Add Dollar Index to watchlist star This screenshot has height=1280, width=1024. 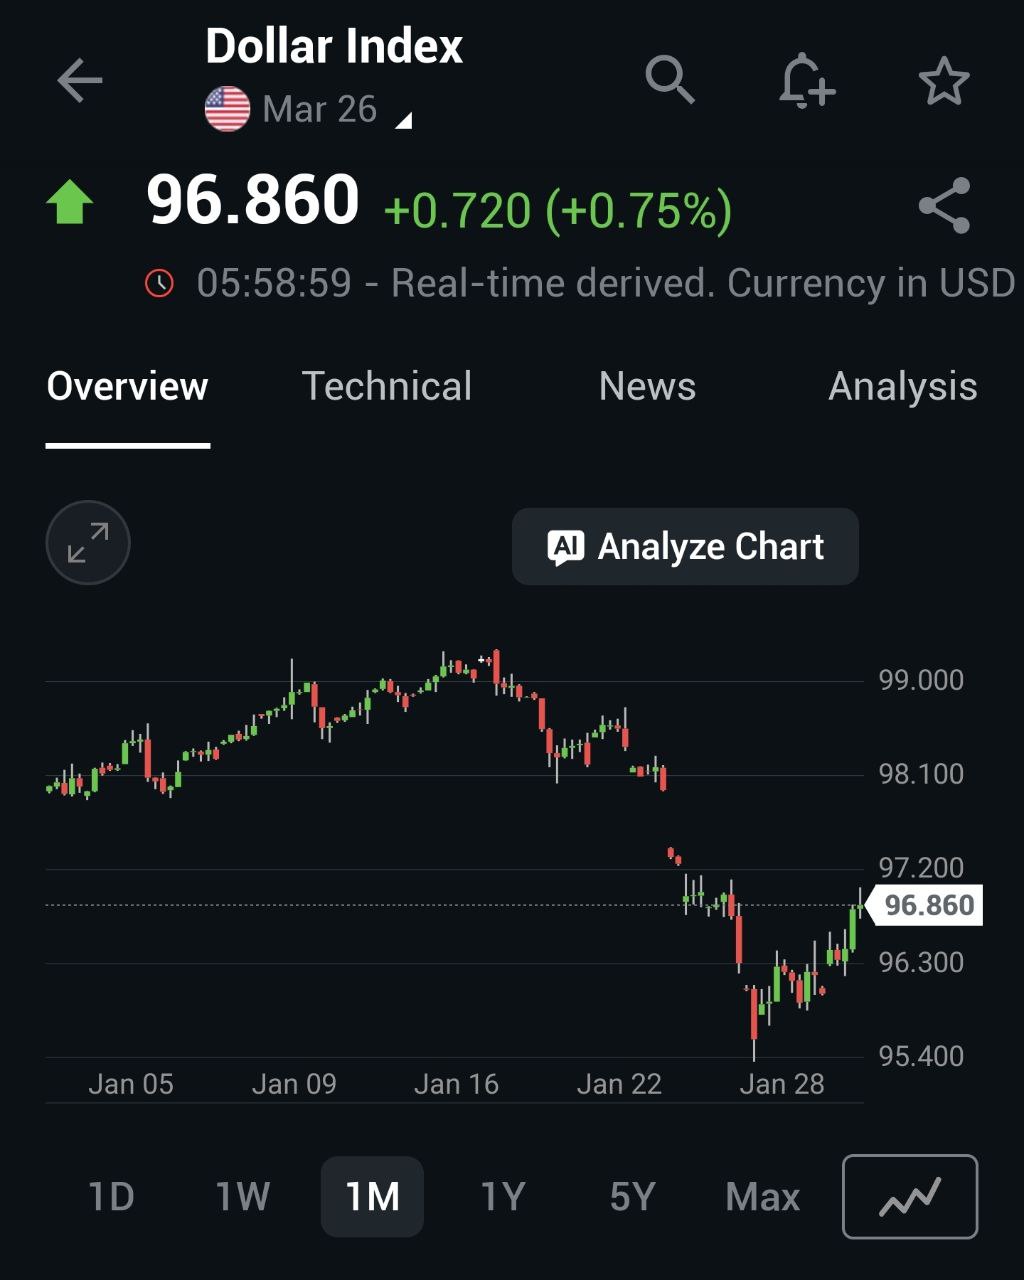click(943, 81)
